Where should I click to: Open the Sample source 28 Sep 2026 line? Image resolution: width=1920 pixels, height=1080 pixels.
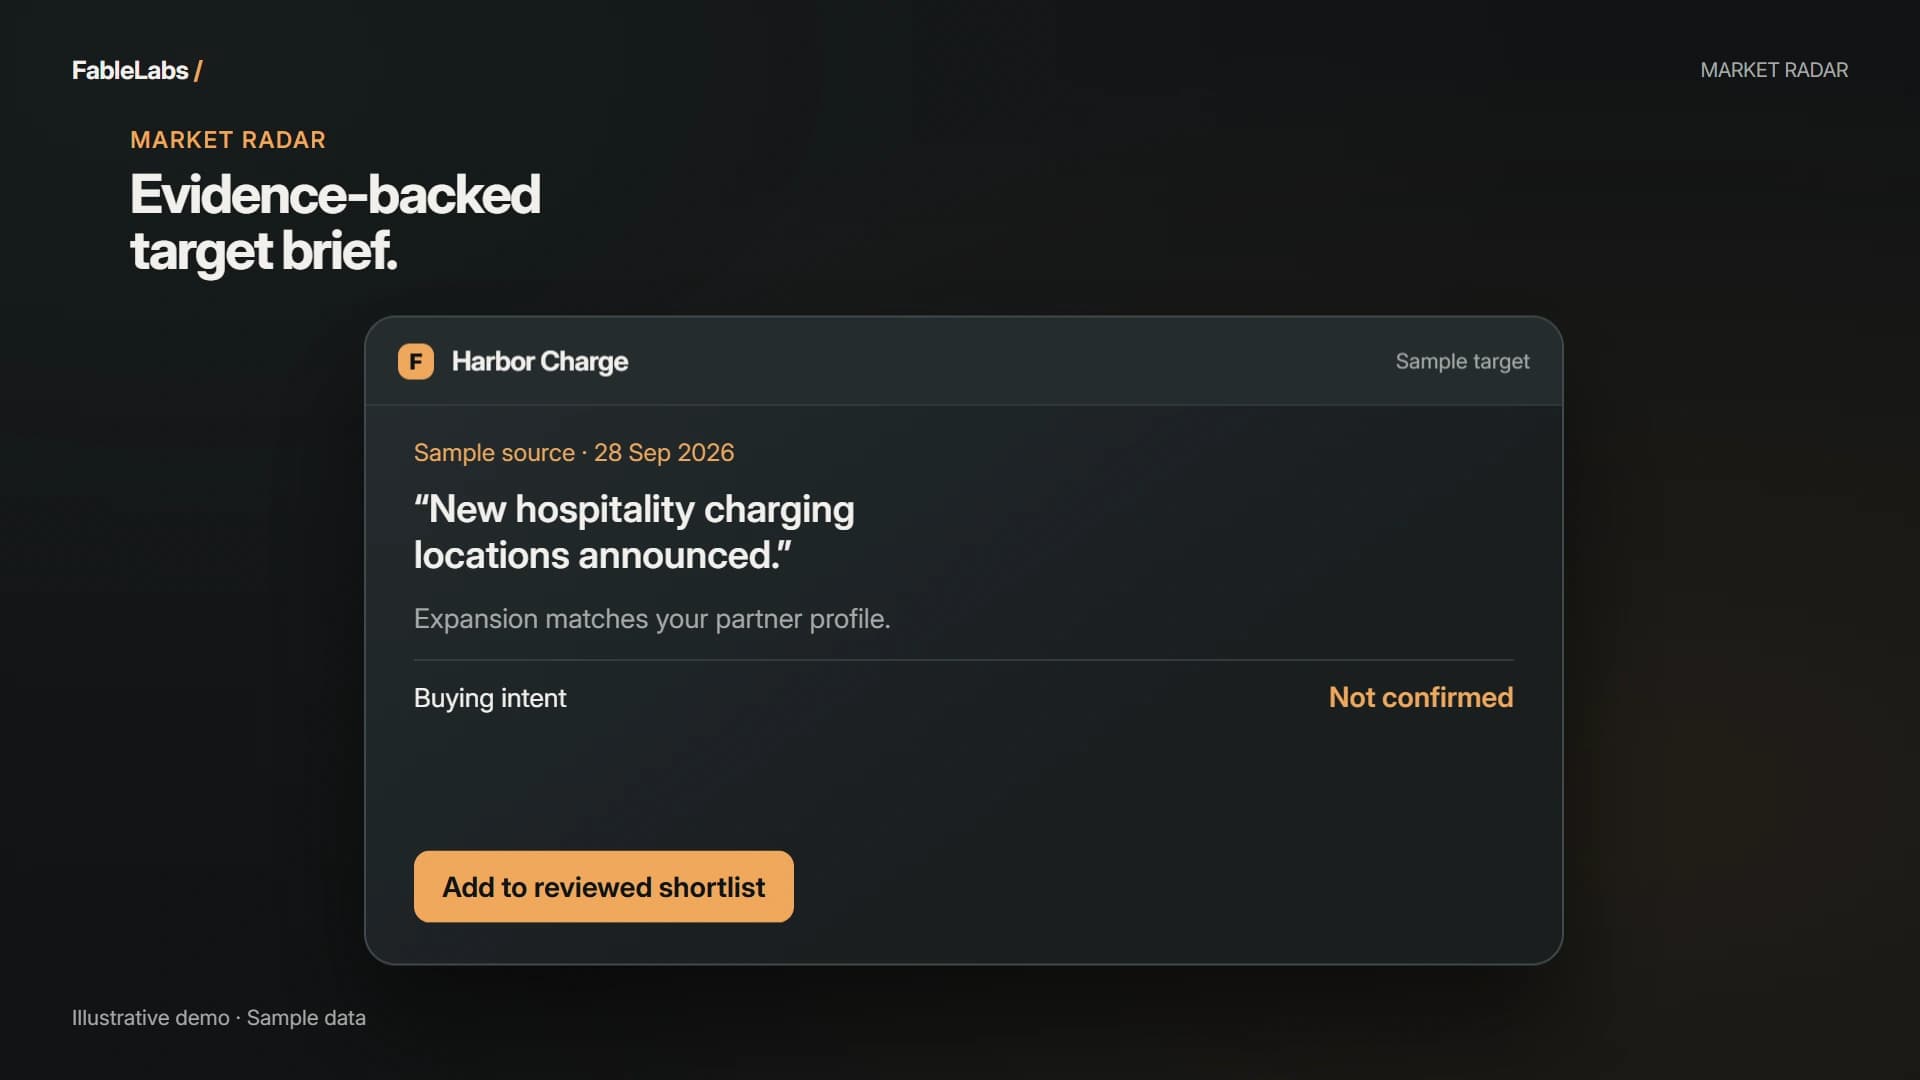574,453
